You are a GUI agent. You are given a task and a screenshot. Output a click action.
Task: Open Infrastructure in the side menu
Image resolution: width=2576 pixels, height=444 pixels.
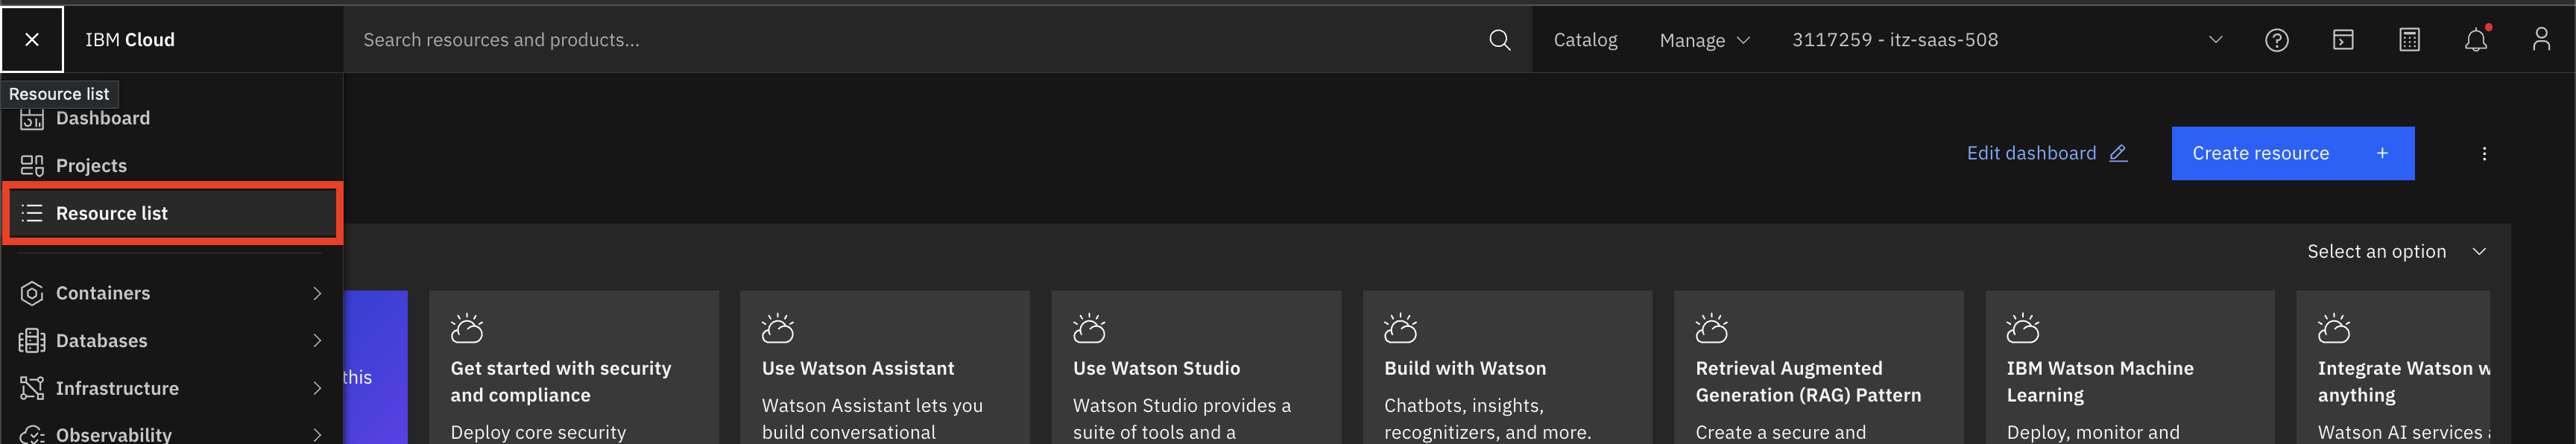(x=172, y=388)
